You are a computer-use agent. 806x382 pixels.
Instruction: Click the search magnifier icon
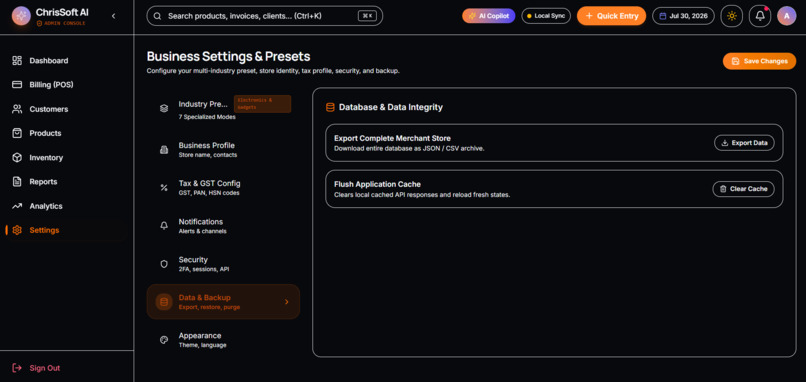pos(157,16)
